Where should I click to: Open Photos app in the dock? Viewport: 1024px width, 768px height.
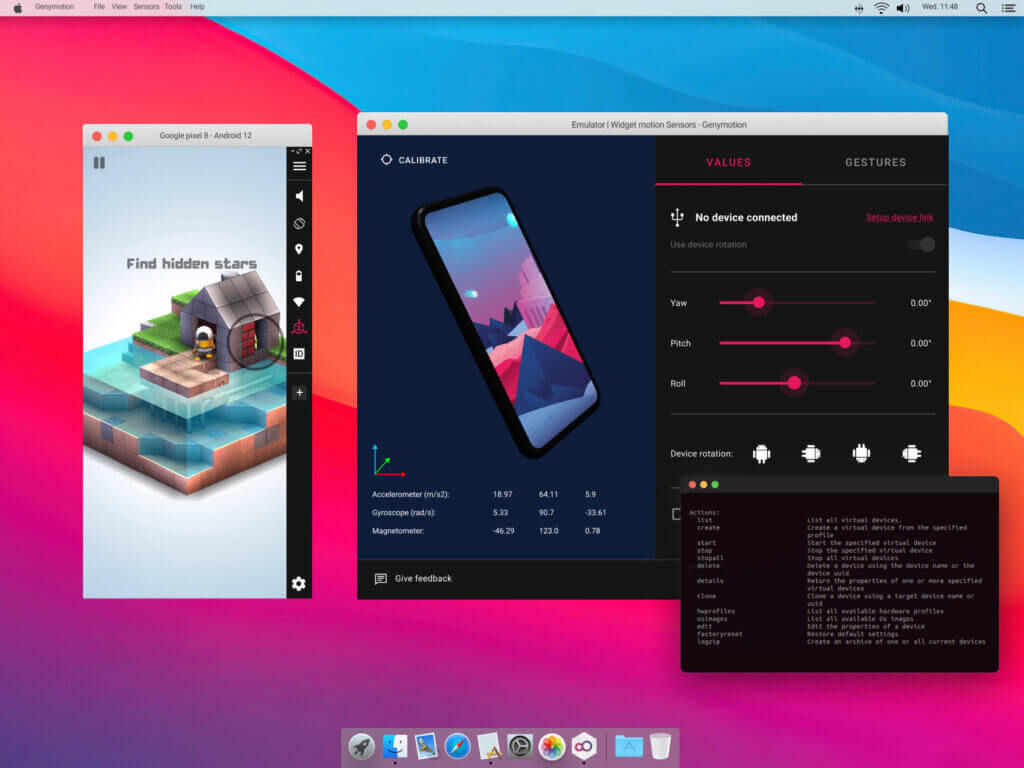click(552, 746)
